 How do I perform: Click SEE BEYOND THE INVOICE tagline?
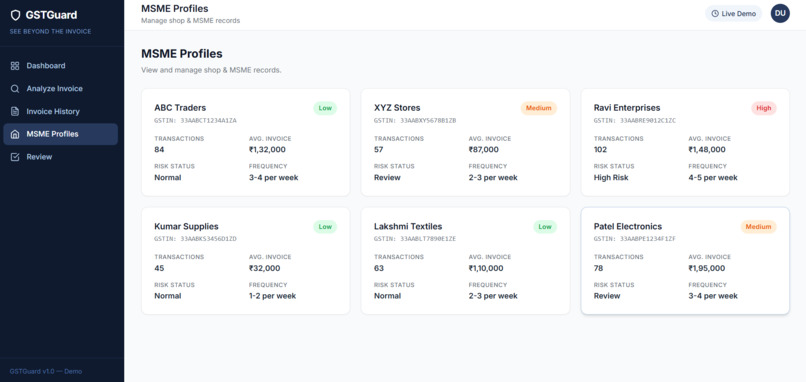50,31
